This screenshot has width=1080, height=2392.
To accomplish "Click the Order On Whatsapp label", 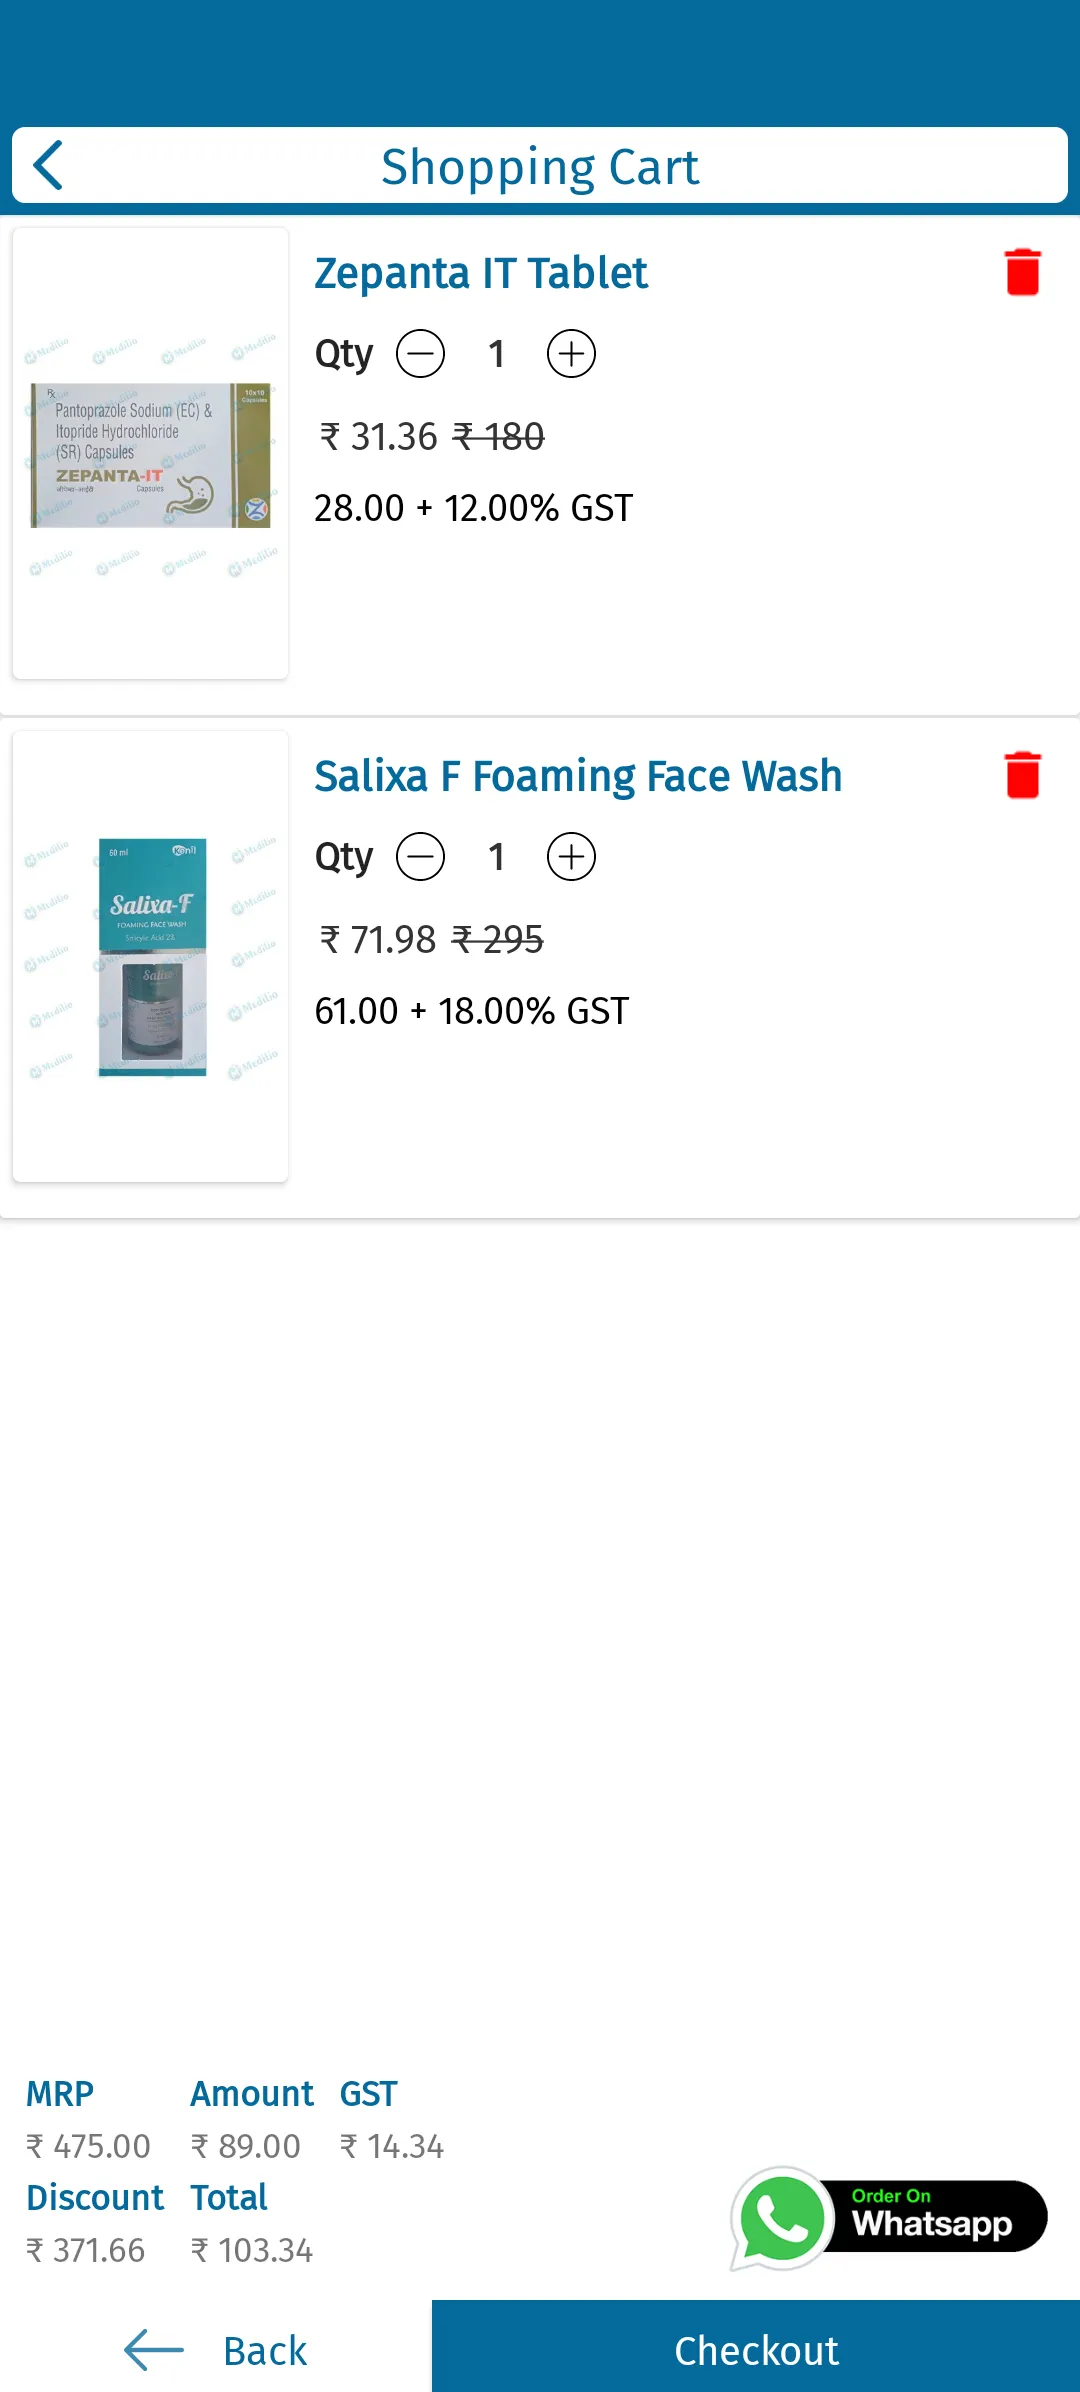I will 931,2217.
